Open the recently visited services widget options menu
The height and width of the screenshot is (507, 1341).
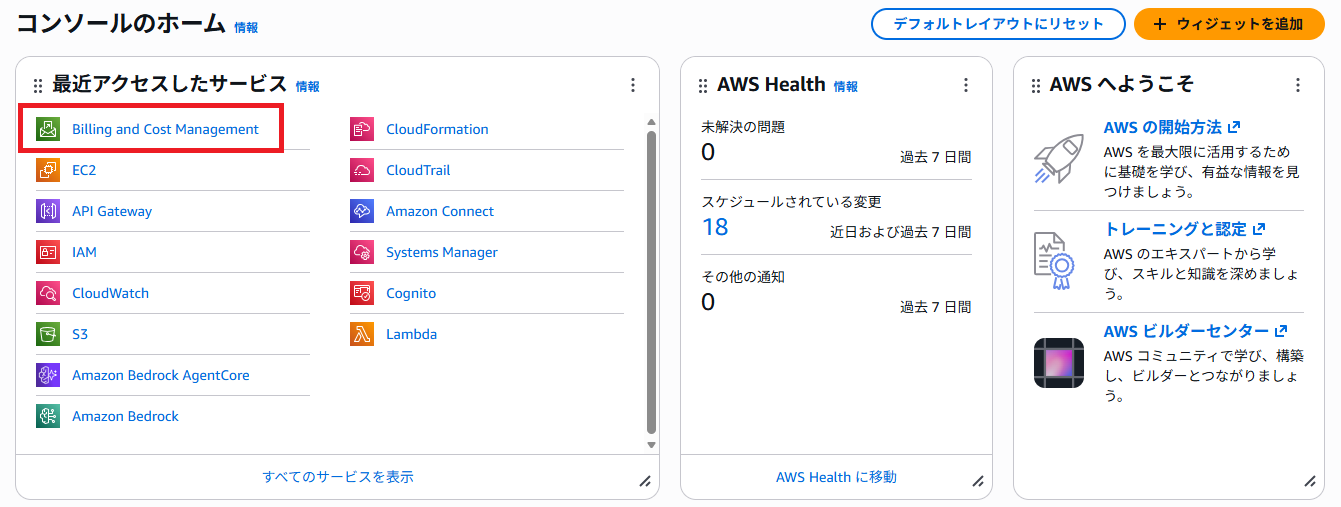(x=633, y=85)
